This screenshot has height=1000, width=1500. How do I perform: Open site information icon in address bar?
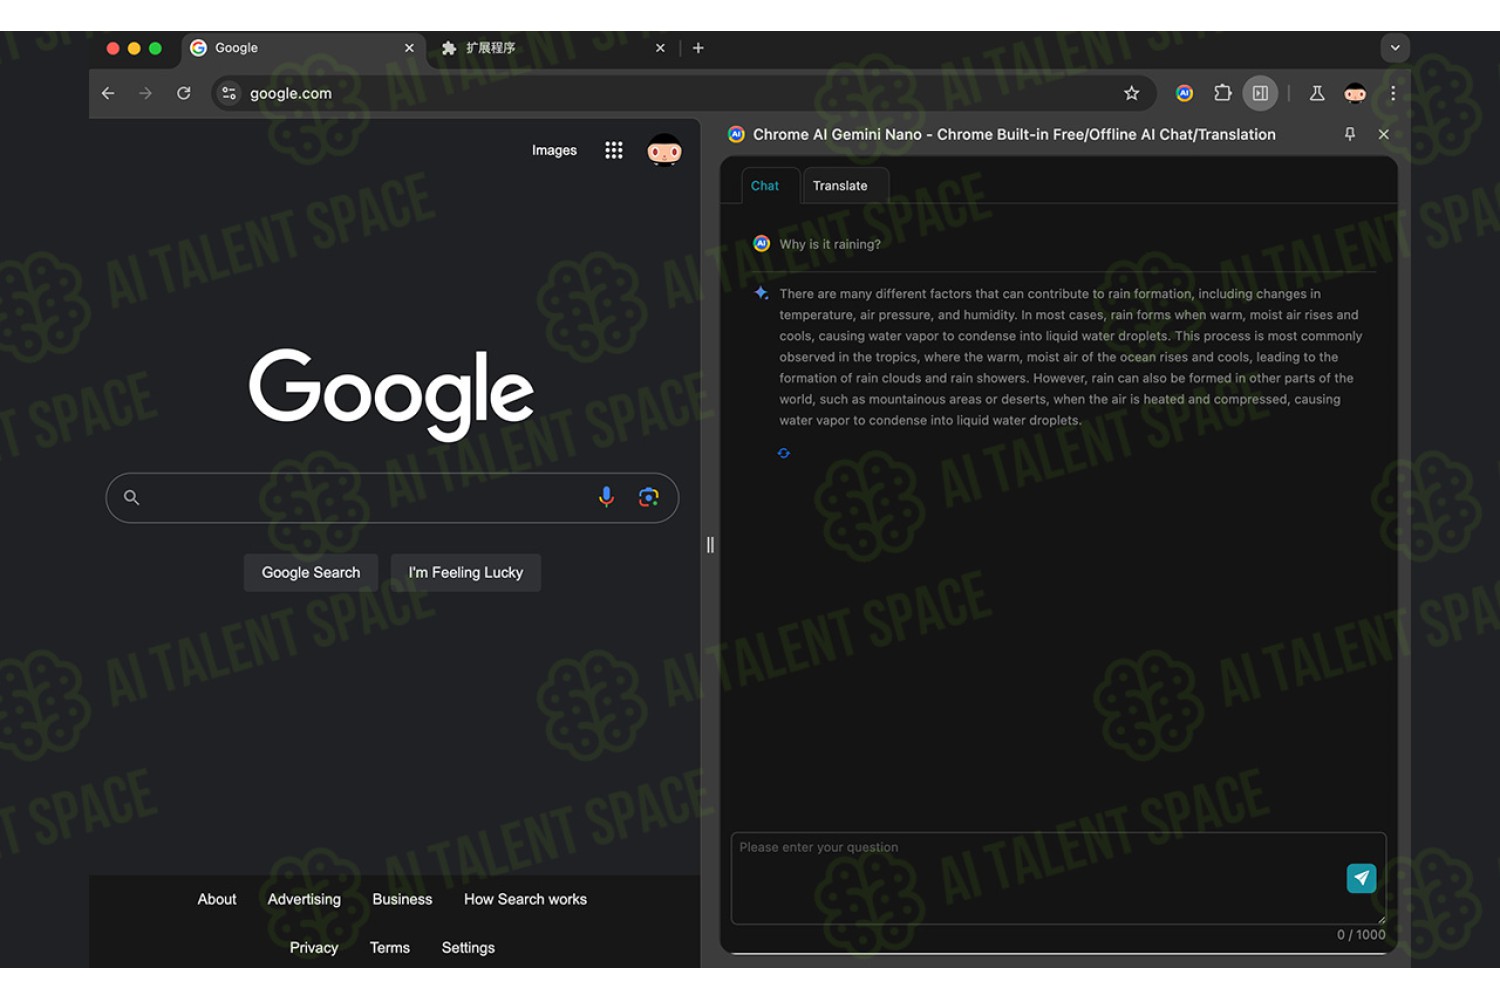(229, 93)
